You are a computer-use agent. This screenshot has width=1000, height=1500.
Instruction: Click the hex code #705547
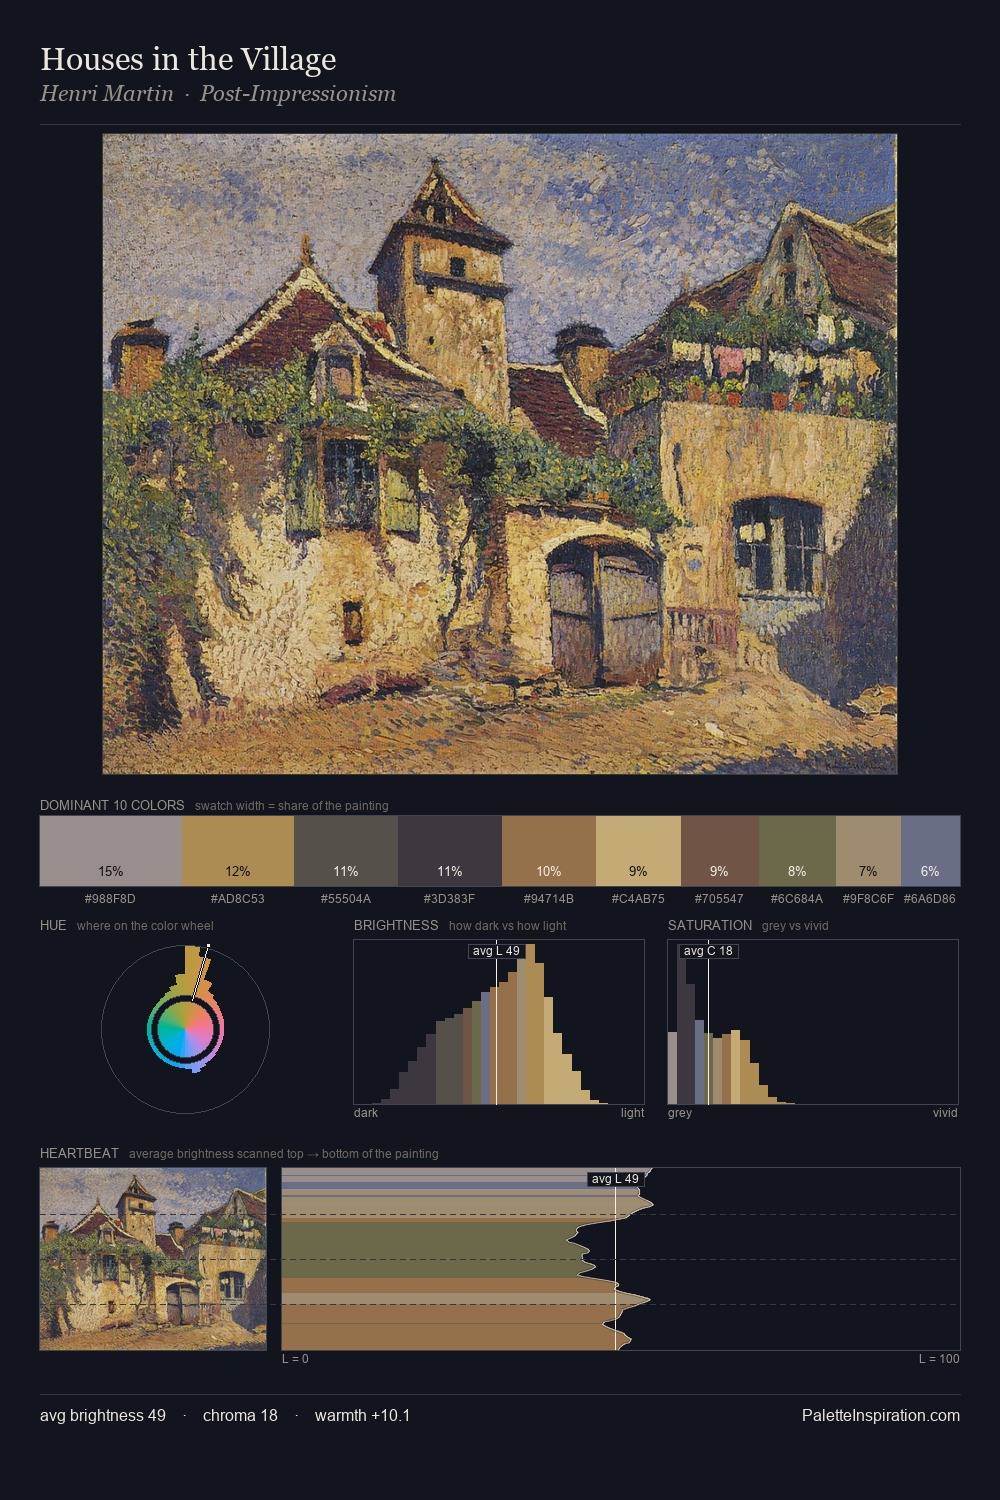pos(720,899)
